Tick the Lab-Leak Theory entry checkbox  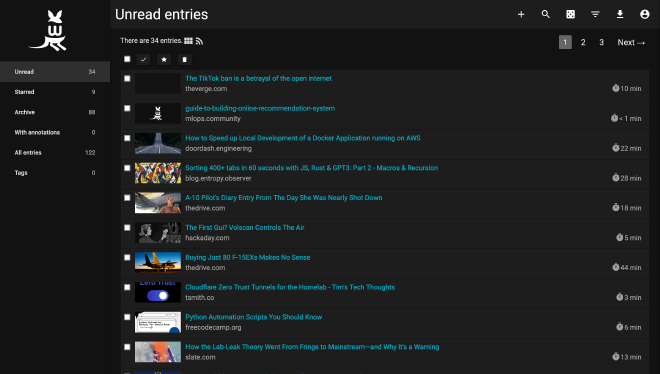click(x=127, y=347)
